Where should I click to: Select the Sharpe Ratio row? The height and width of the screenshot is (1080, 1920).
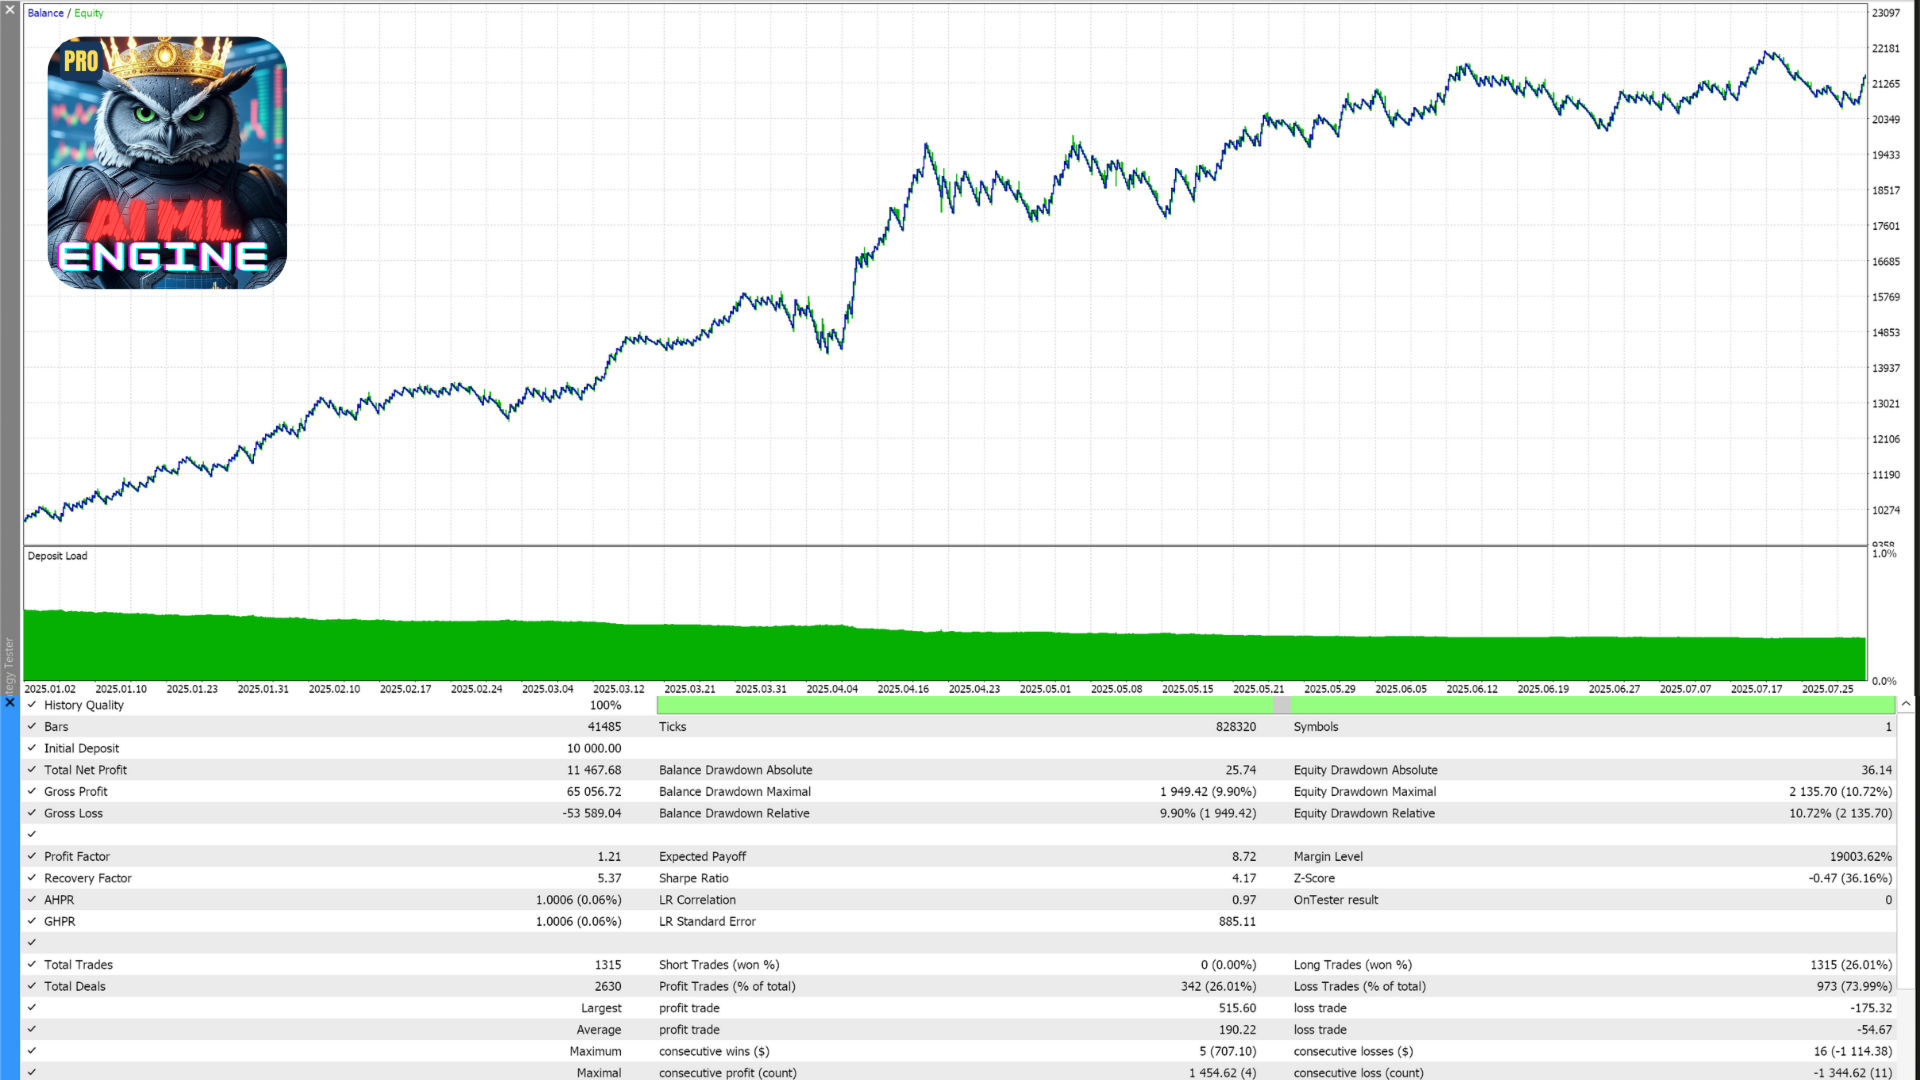[694, 878]
